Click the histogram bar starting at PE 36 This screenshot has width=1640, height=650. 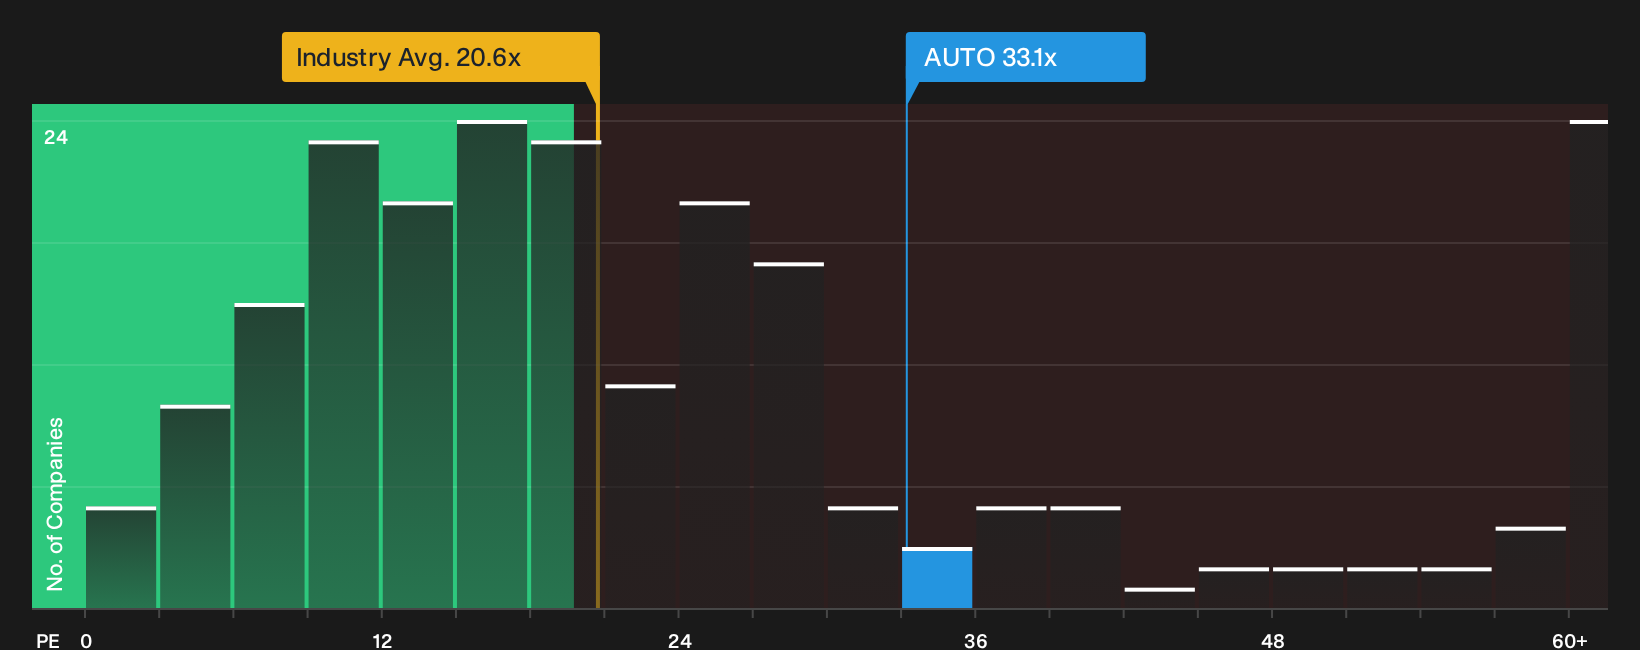(x=1012, y=558)
